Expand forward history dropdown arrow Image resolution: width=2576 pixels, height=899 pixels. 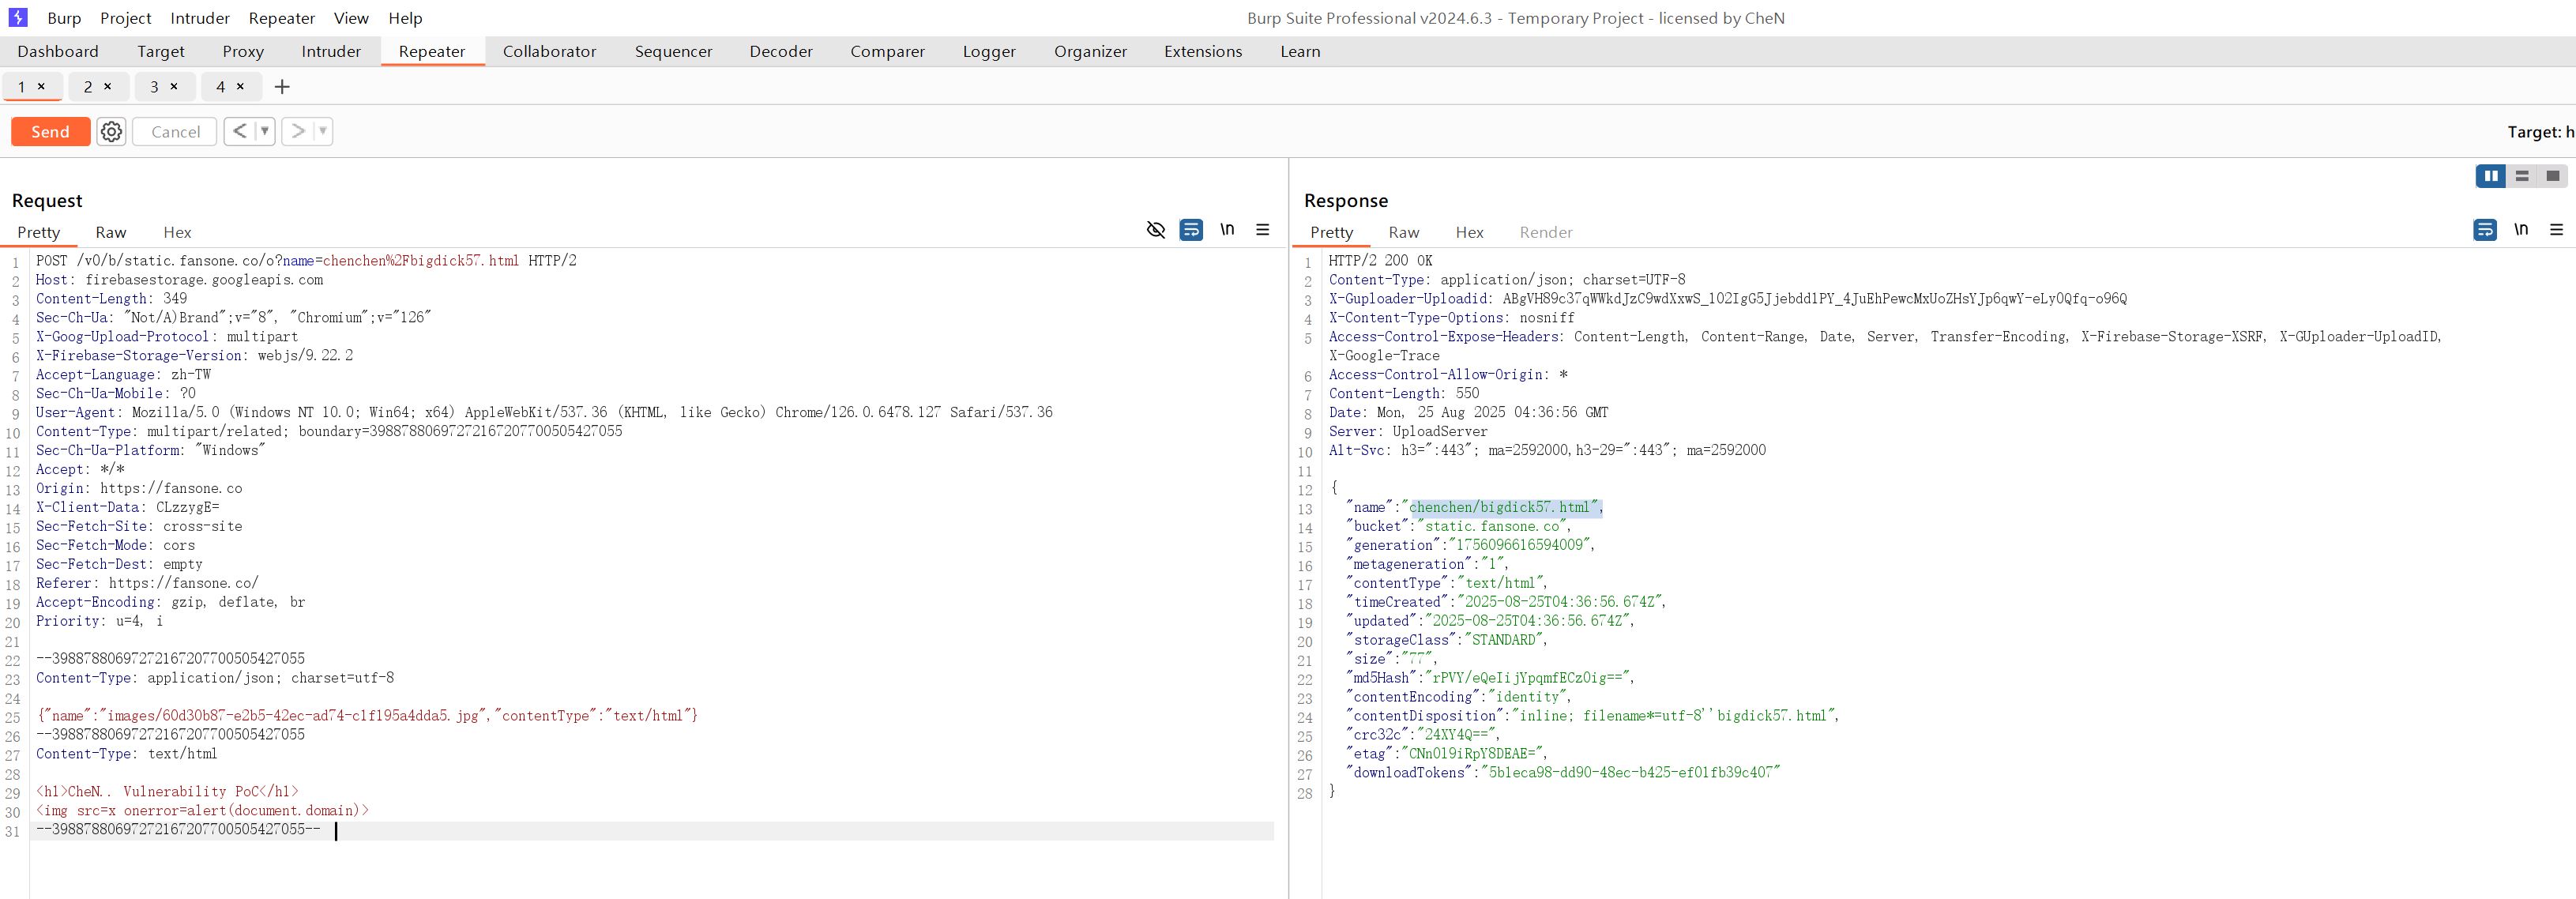coord(323,131)
